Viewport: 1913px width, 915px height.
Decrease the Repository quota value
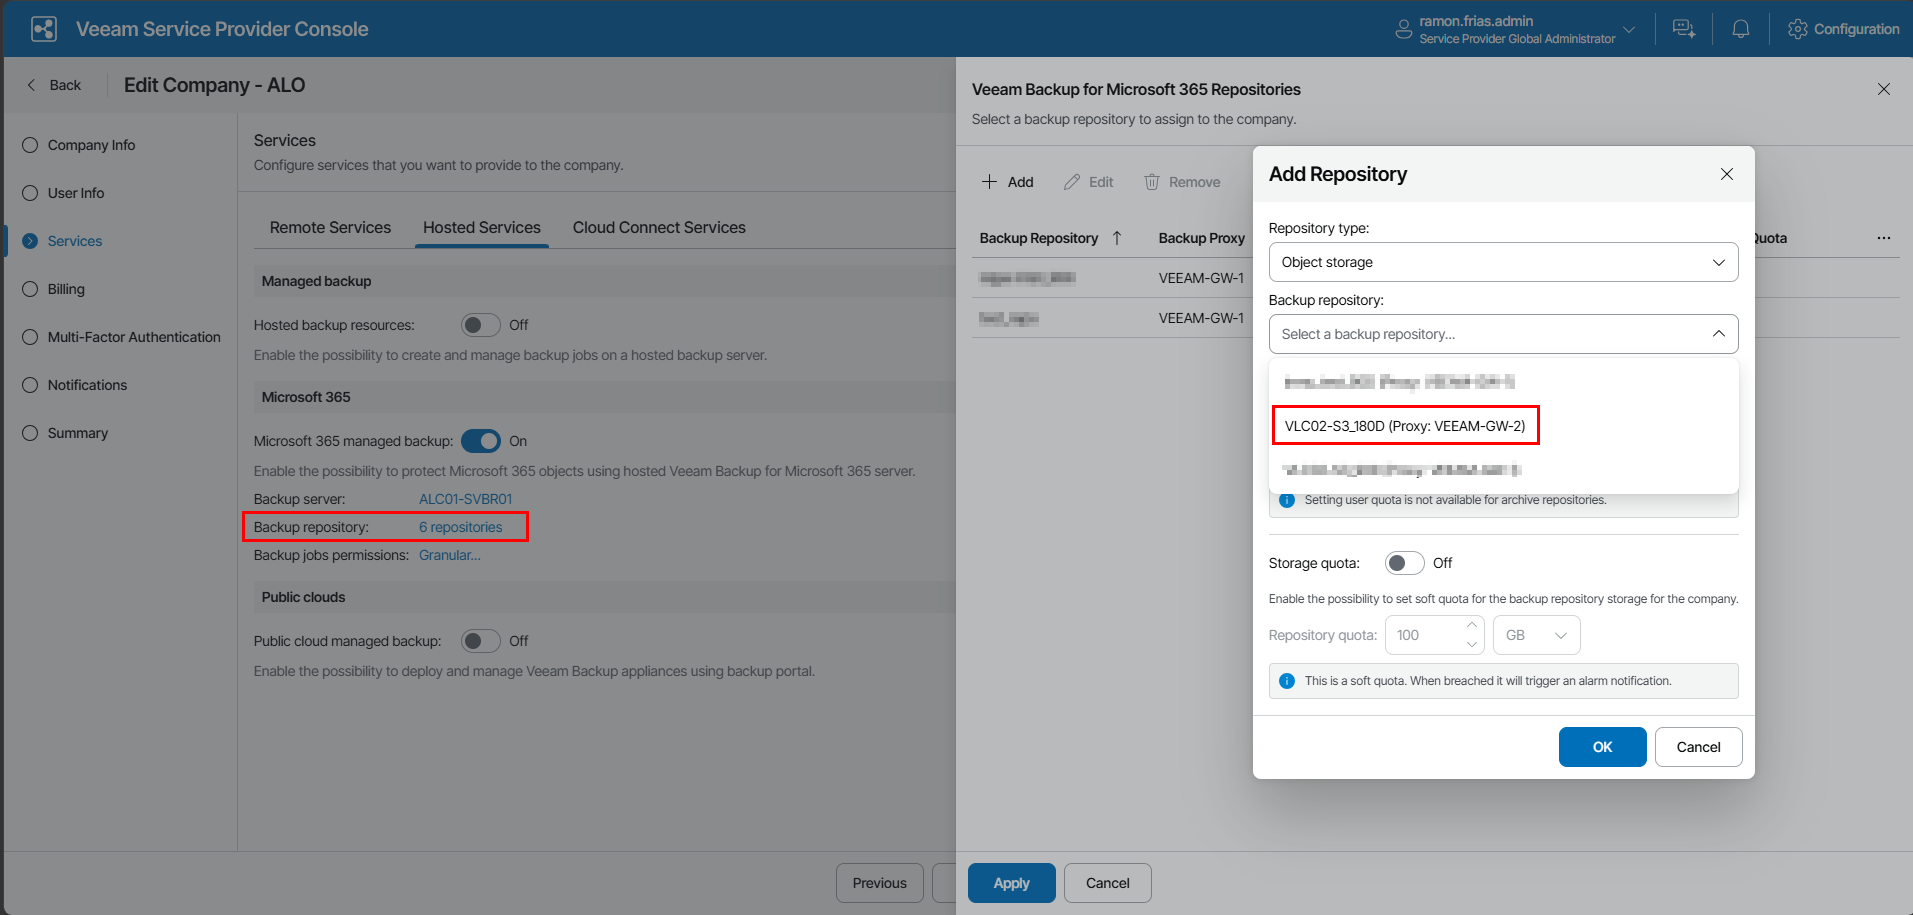[x=1472, y=645]
